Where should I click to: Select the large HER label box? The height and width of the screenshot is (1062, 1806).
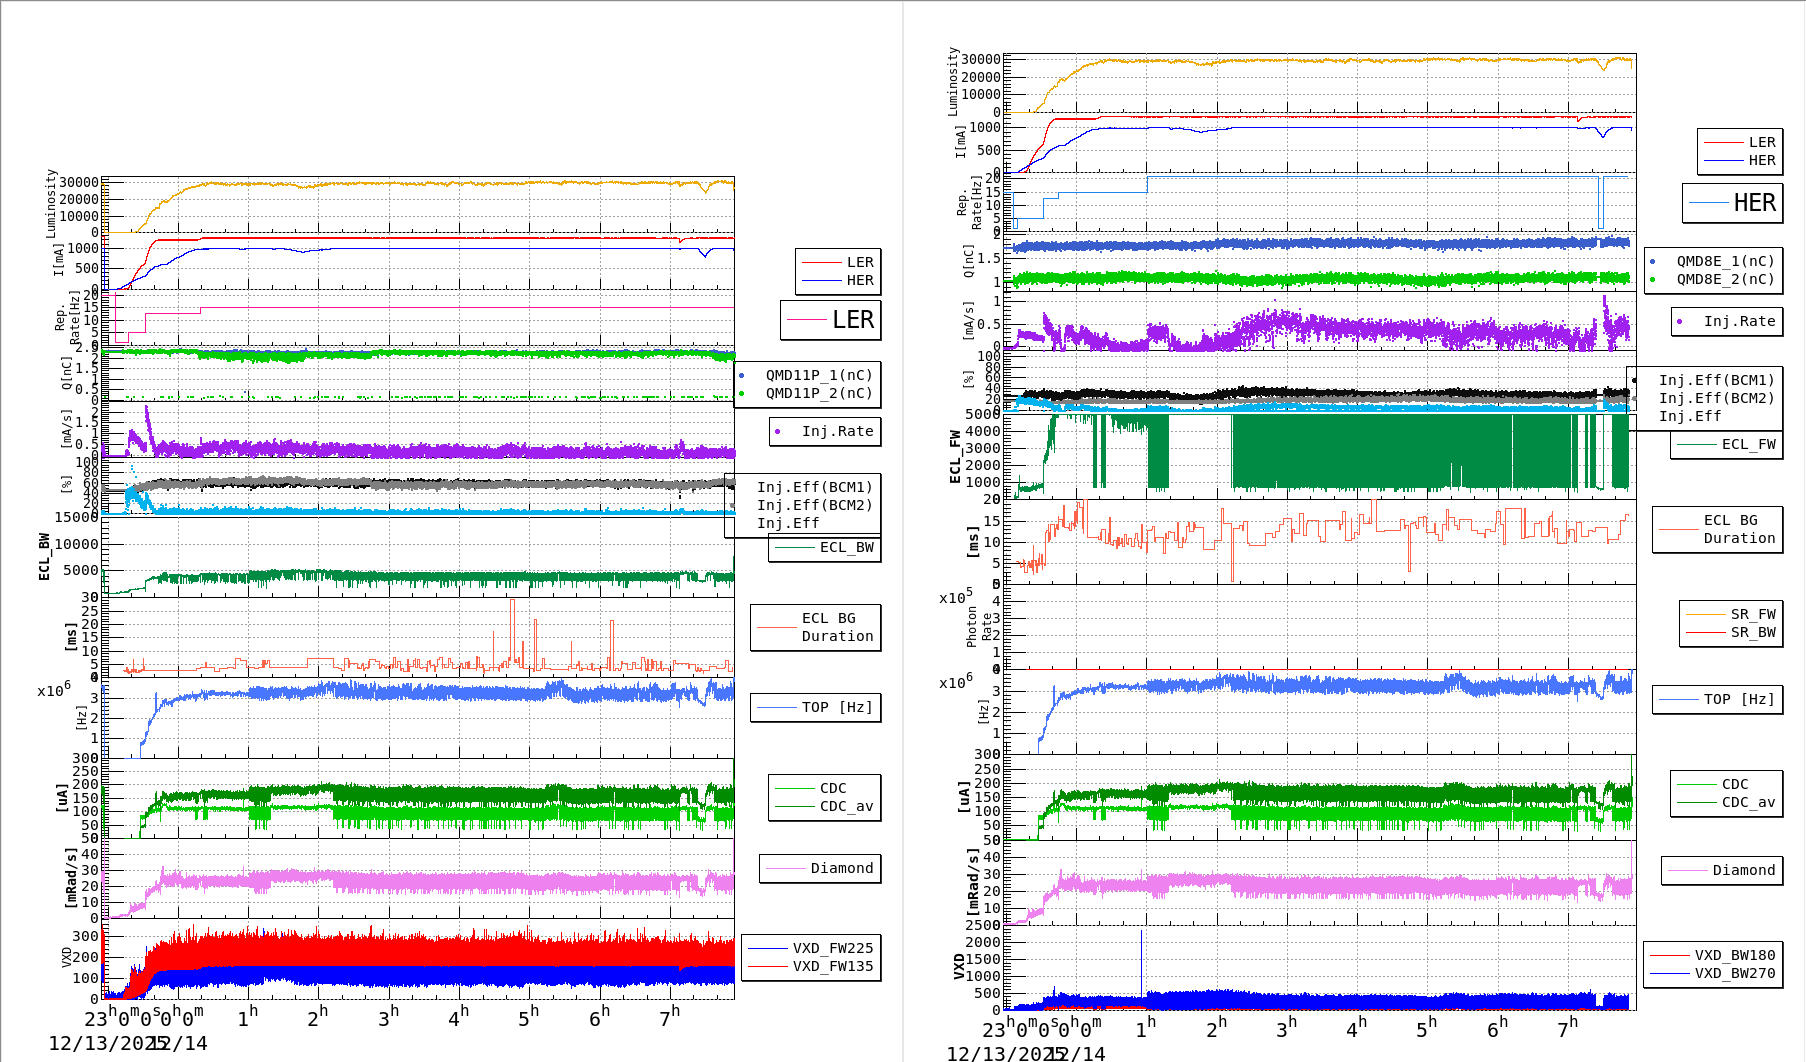pos(1733,203)
